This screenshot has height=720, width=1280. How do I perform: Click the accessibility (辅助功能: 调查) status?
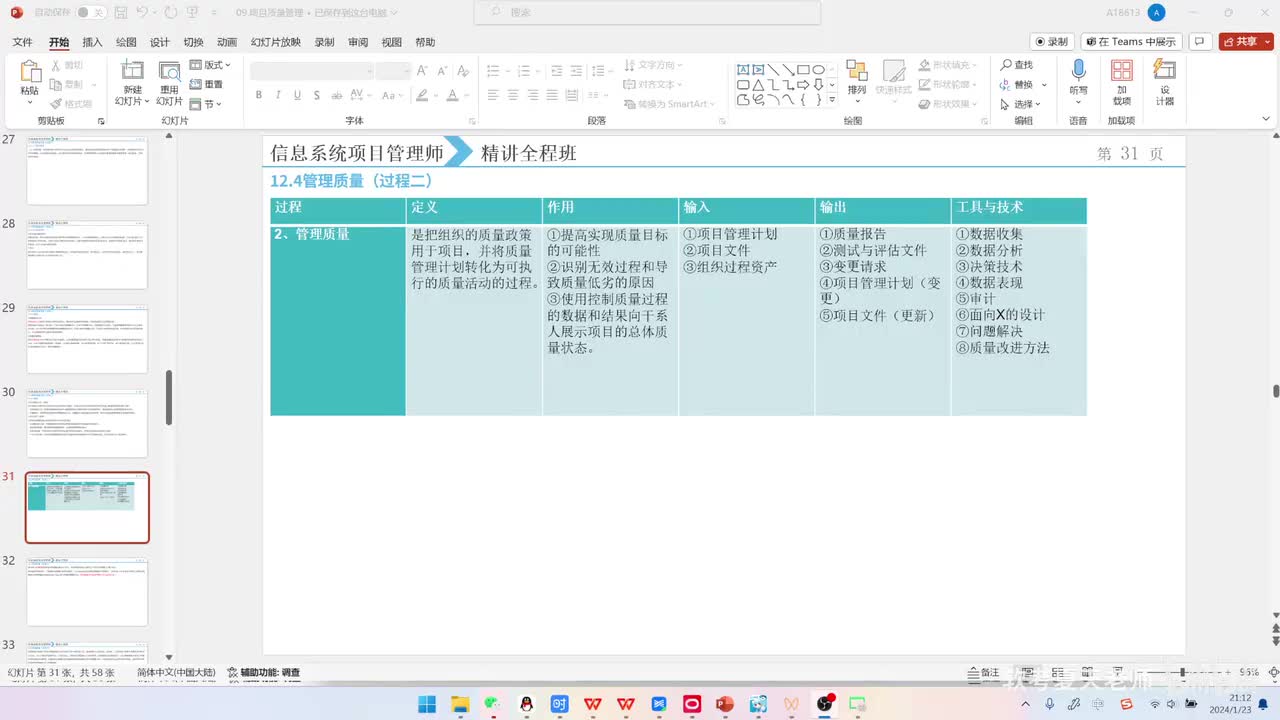click(264, 673)
